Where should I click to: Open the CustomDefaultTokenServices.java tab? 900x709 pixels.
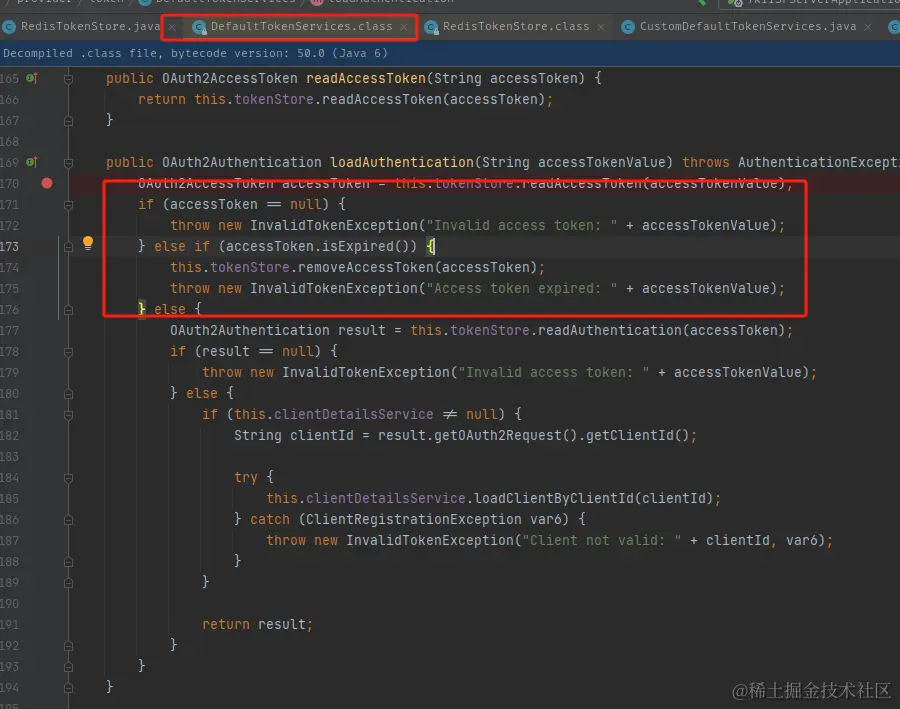[747, 26]
